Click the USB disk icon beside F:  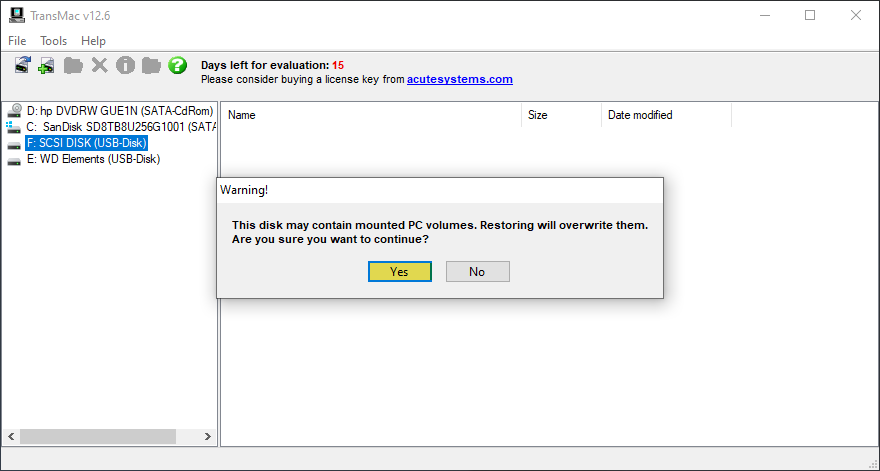[15, 145]
